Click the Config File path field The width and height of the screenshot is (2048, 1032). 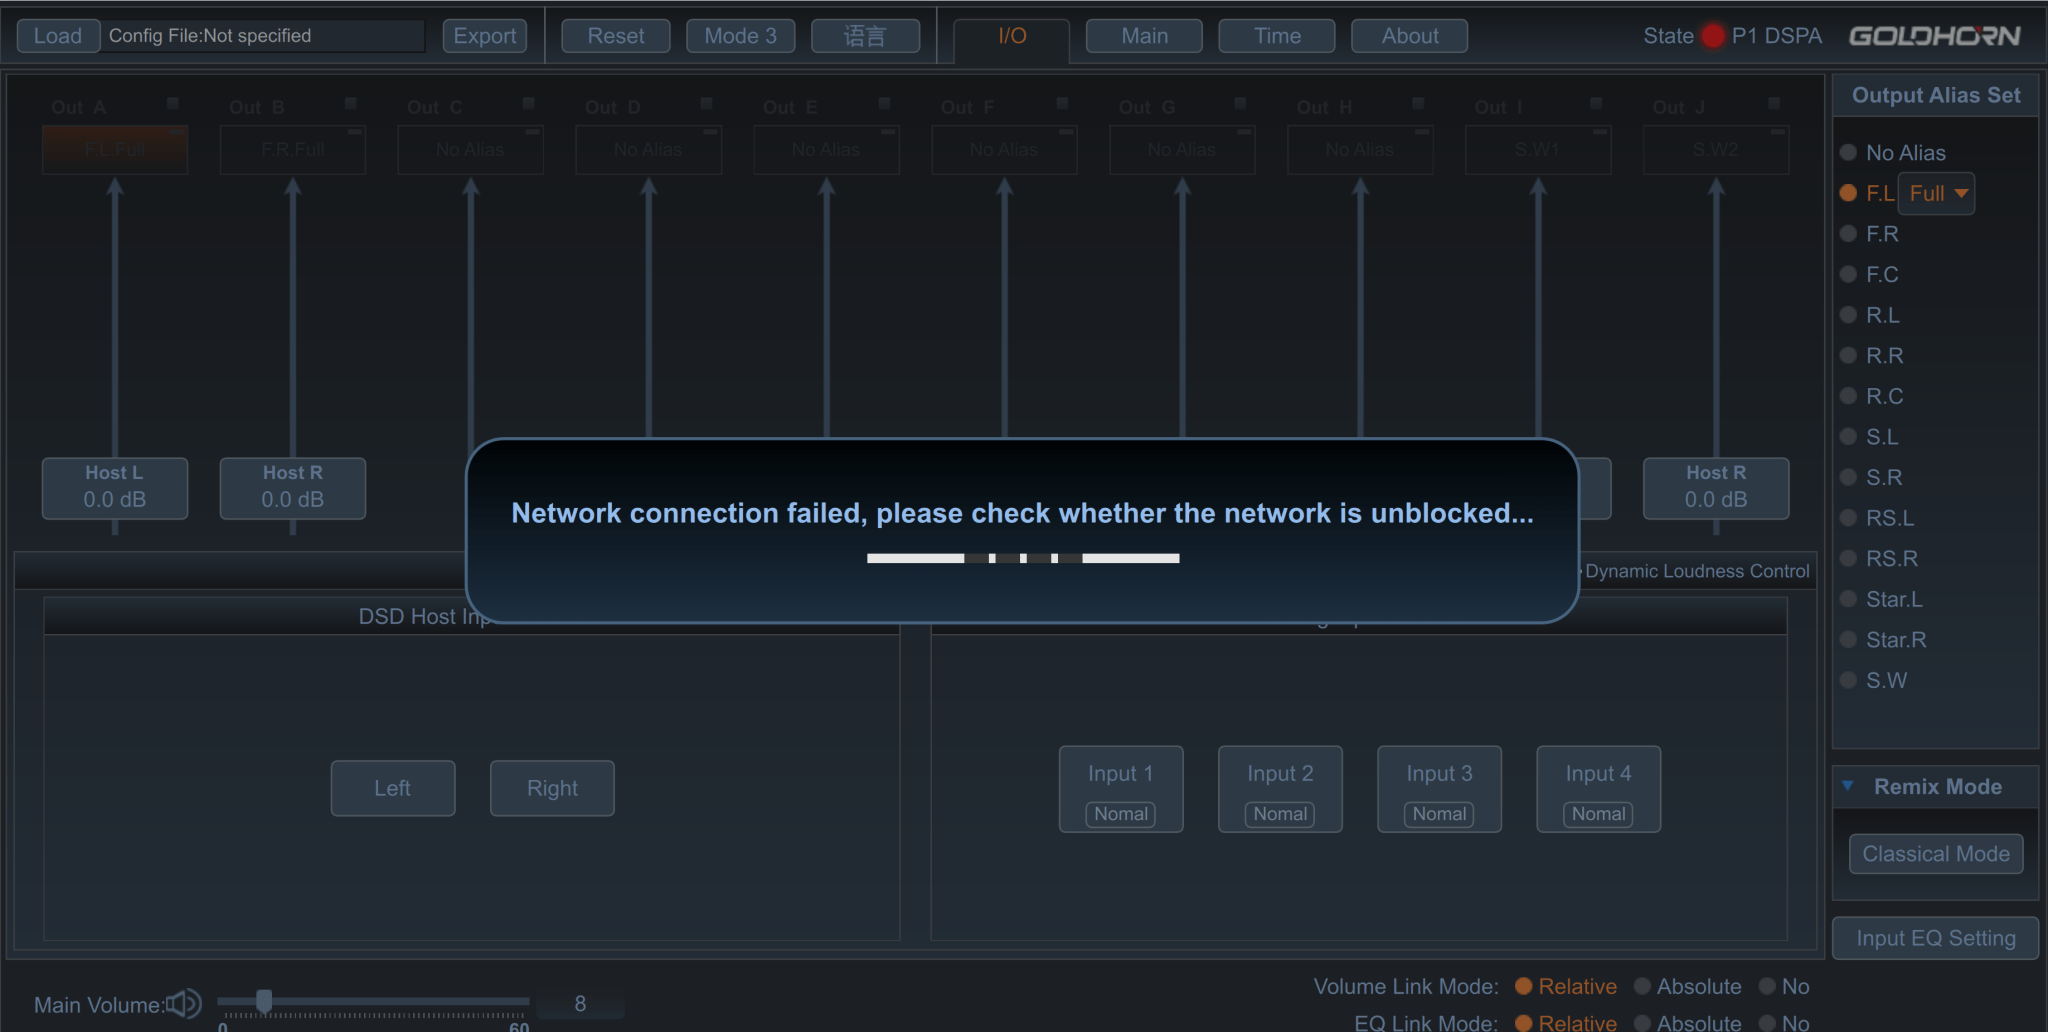(264, 36)
